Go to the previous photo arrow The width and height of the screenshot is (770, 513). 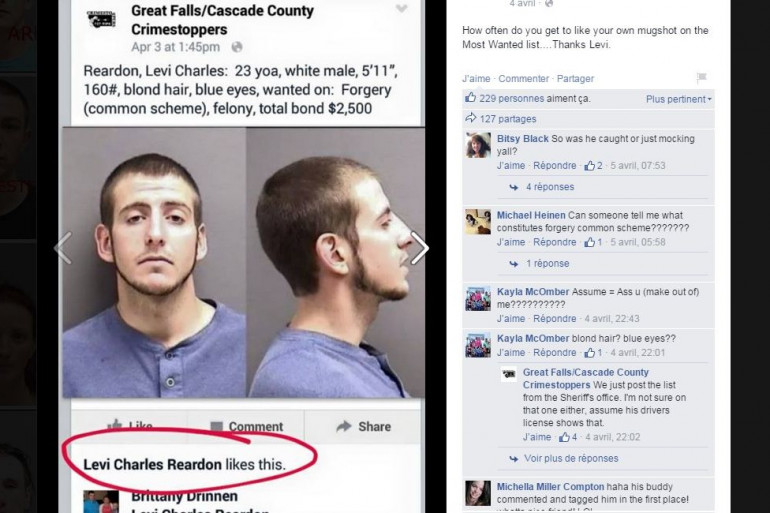pyautogui.click(x=63, y=248)
